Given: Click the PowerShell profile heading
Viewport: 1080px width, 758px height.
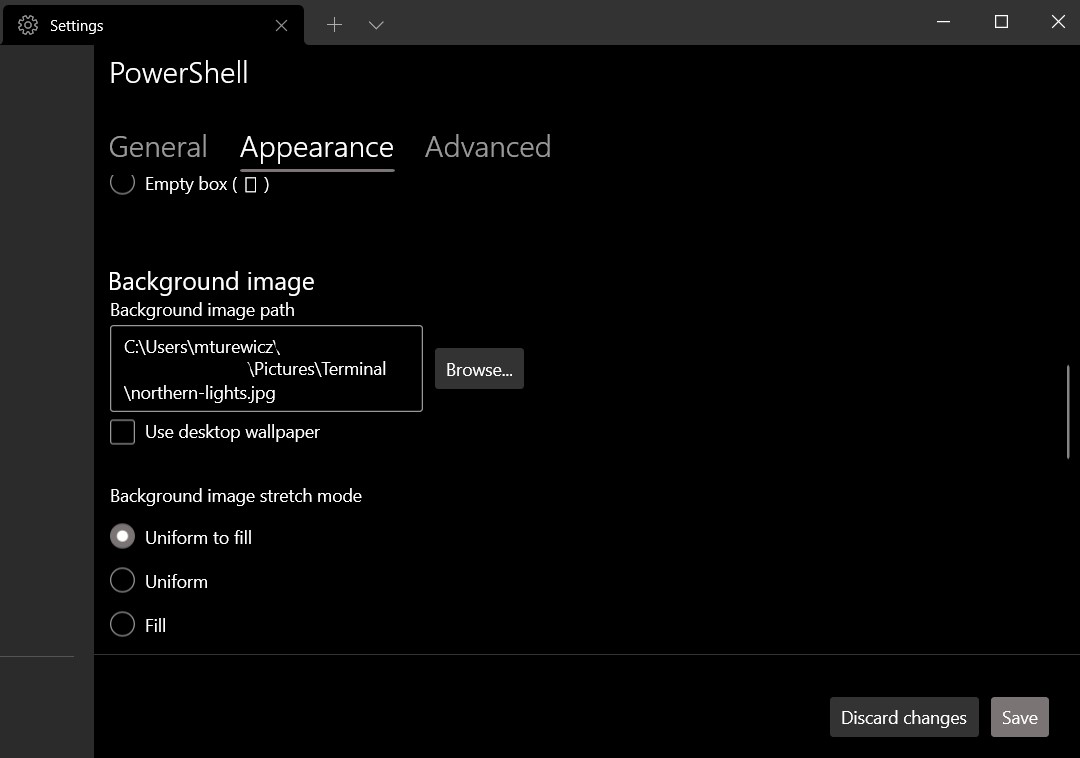Looking at the screenshot, I should [178, 73].
